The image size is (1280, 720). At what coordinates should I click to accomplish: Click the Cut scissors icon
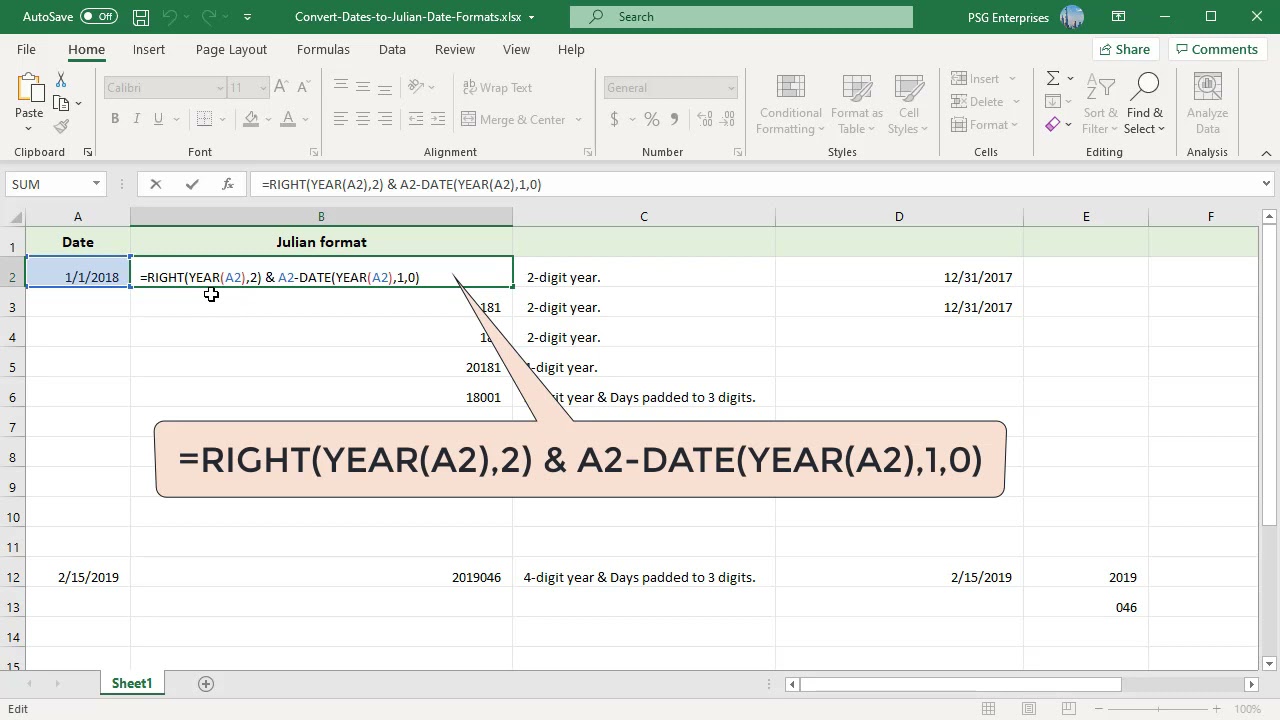pyautogui.click(x=61, y=80)
